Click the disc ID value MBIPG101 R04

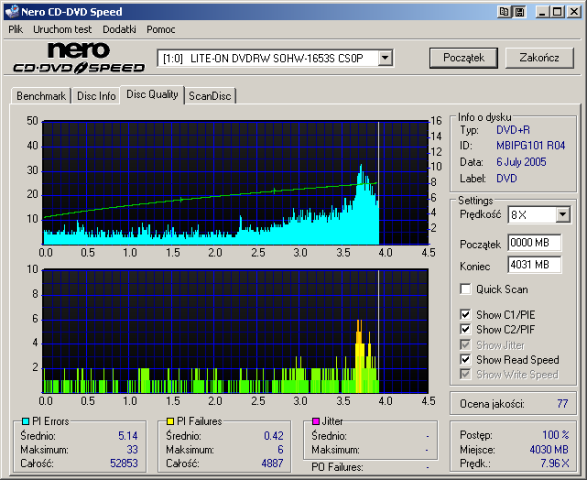(x=530, y=145)
